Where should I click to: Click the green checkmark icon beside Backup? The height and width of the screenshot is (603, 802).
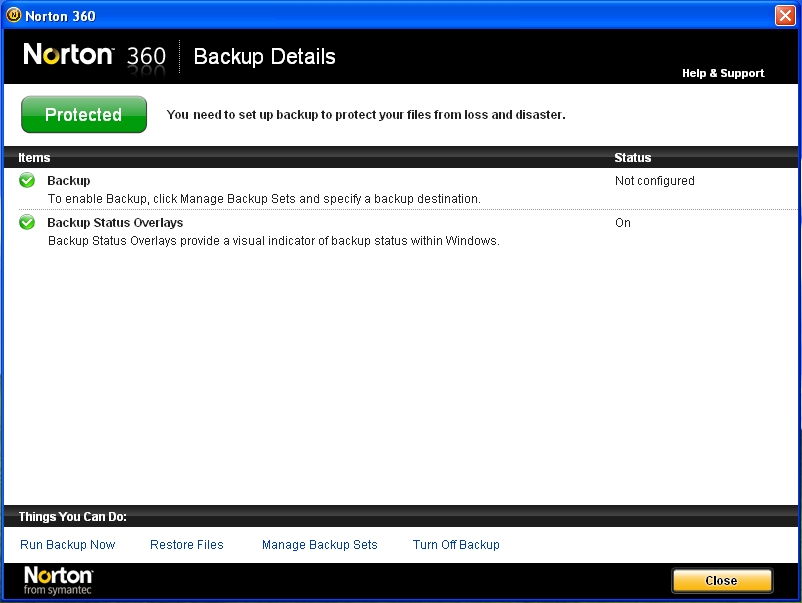pos(27,181)
